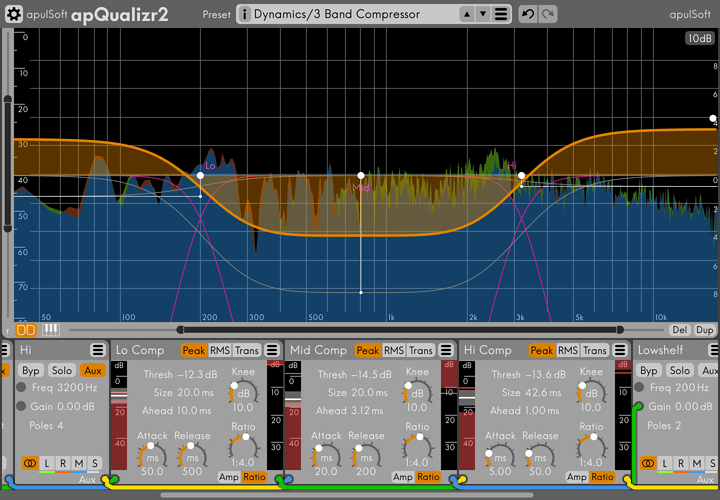Select Trans mode in Lo Comp
720x500 pixels.
[x=247, y=350]
